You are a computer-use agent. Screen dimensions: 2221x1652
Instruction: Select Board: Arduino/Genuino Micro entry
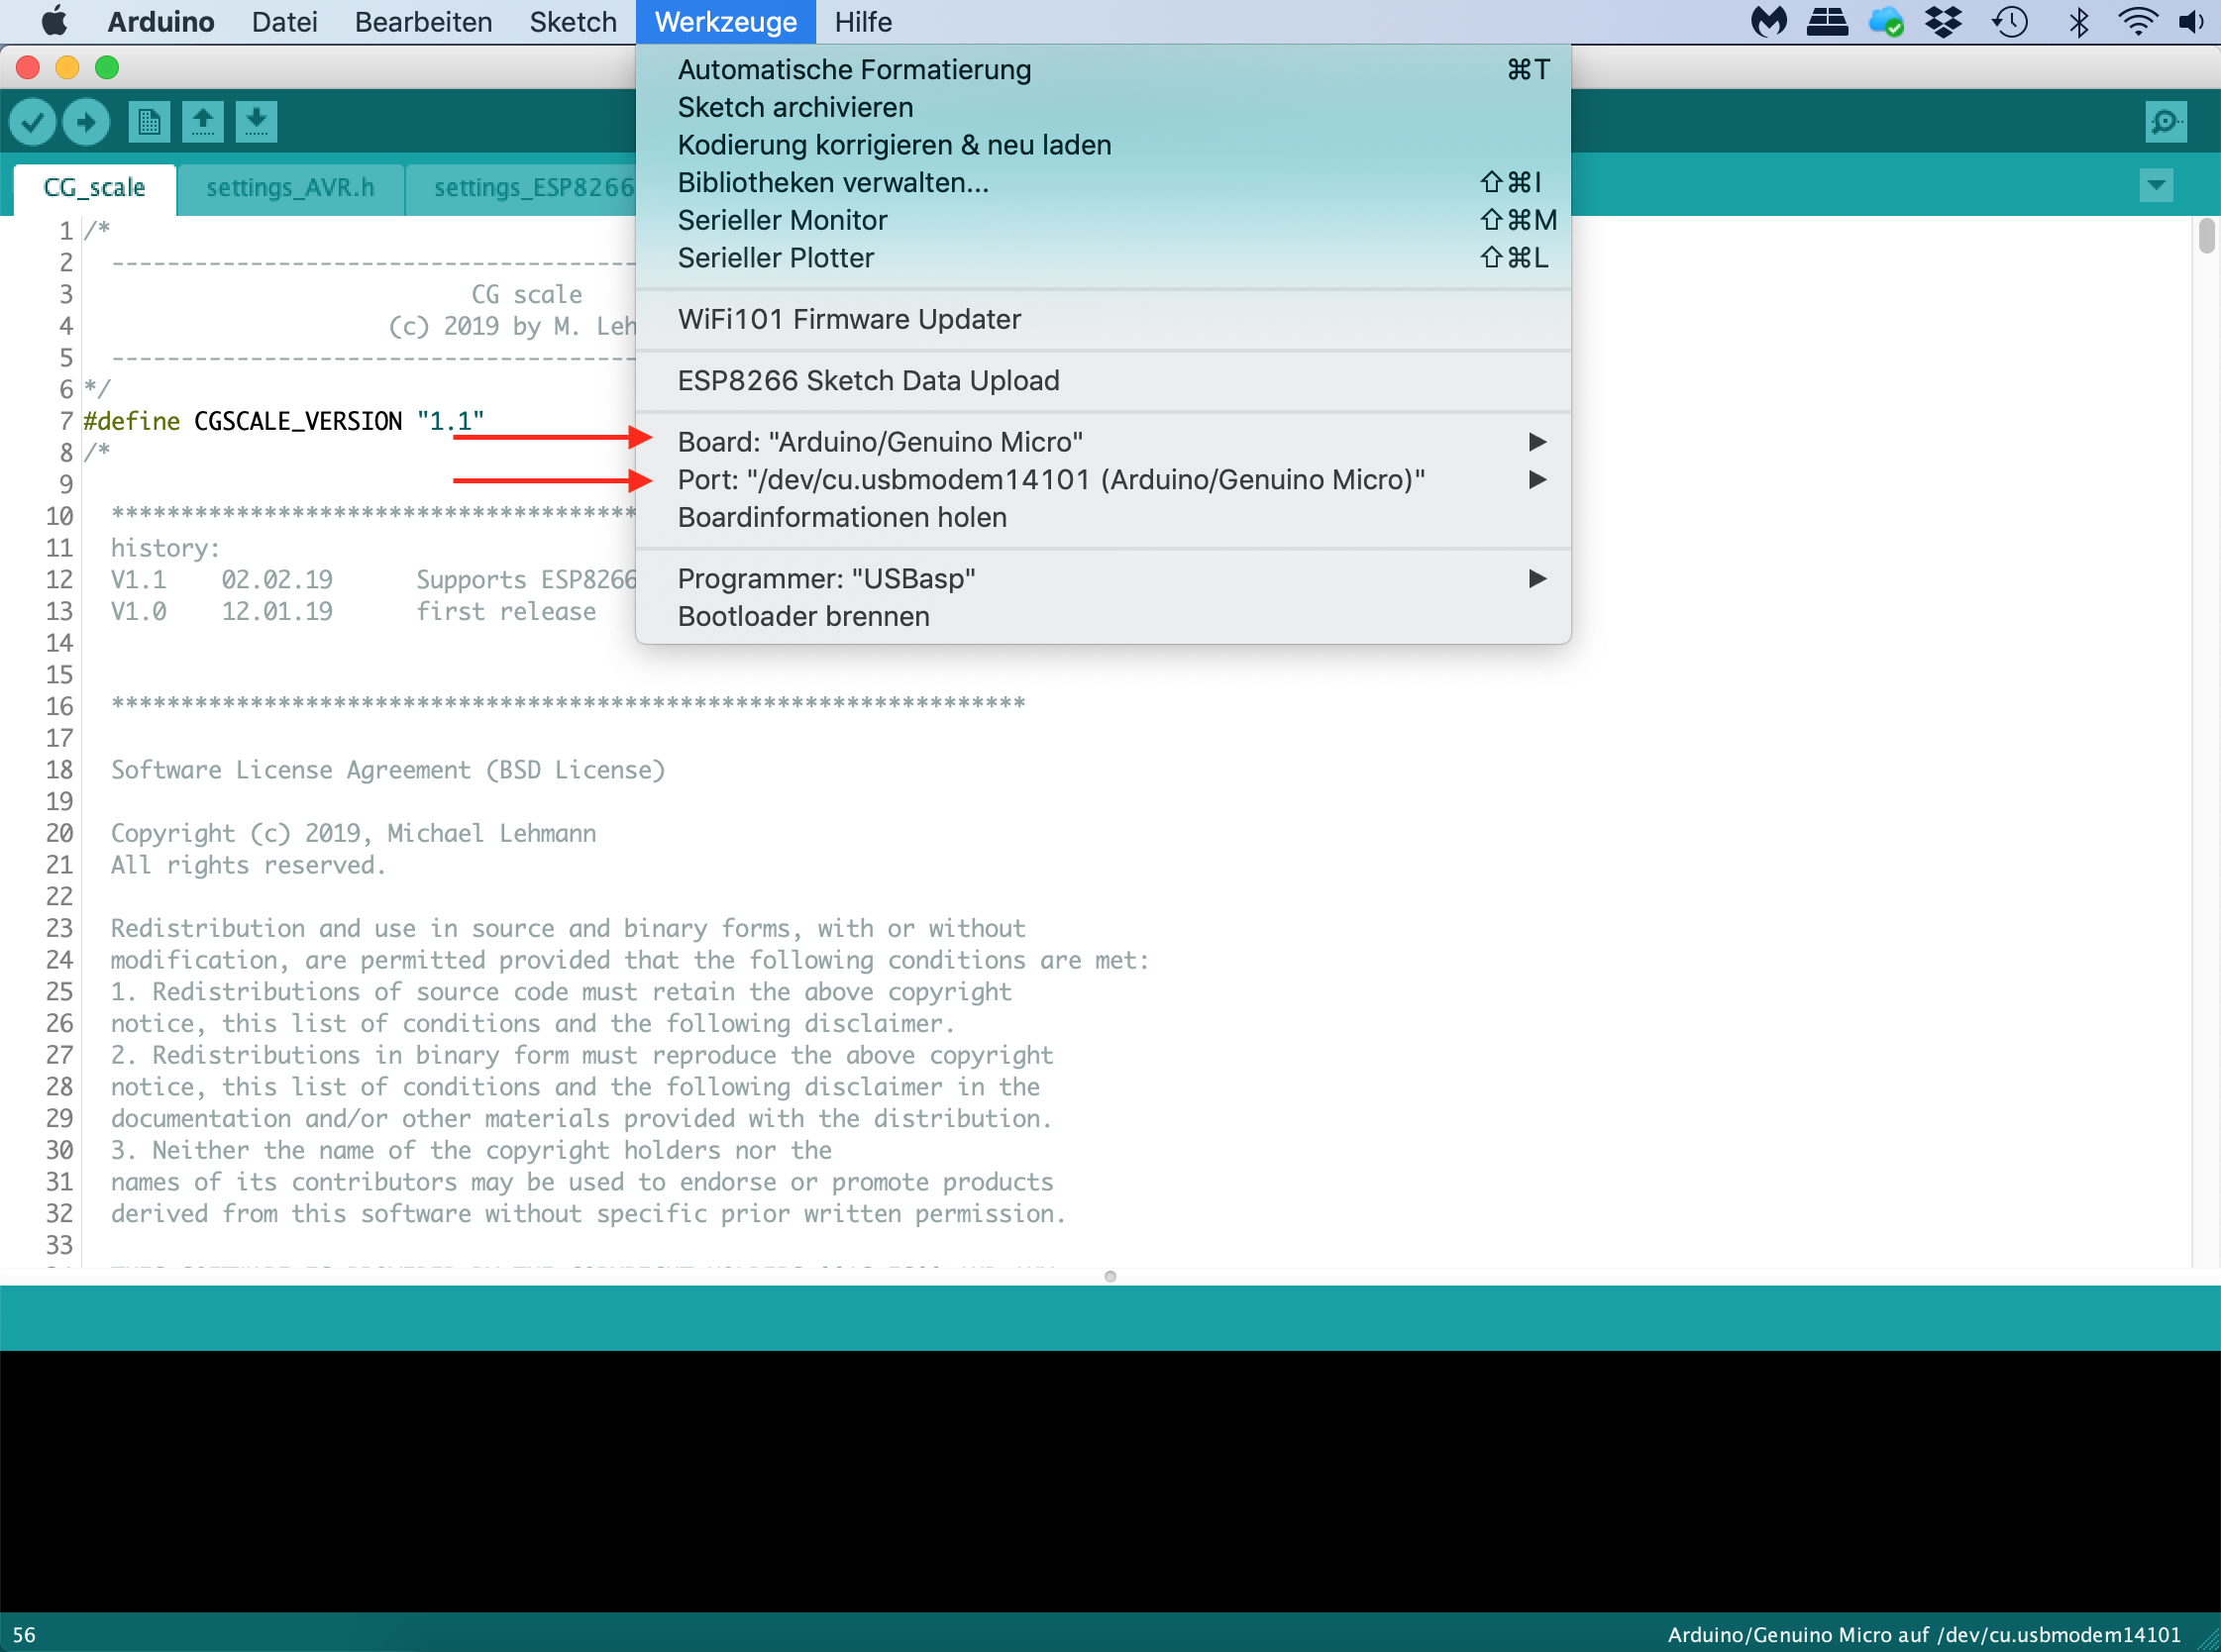click(x=1103, y=442)
